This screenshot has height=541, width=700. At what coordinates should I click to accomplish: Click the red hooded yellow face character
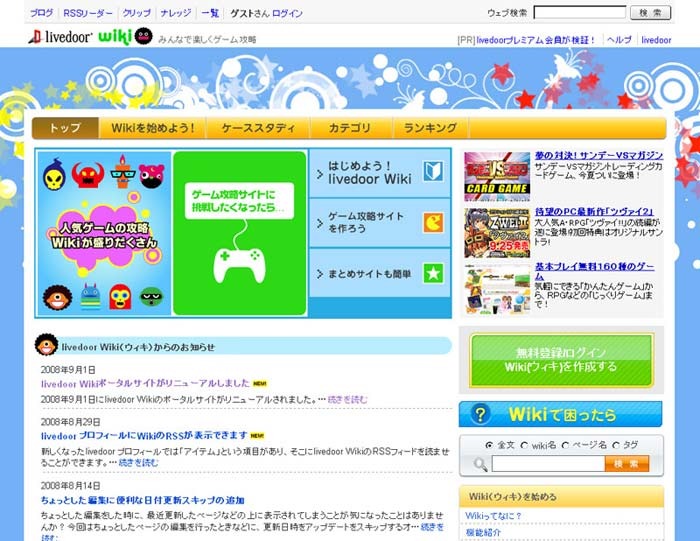(x=120, y=297)
